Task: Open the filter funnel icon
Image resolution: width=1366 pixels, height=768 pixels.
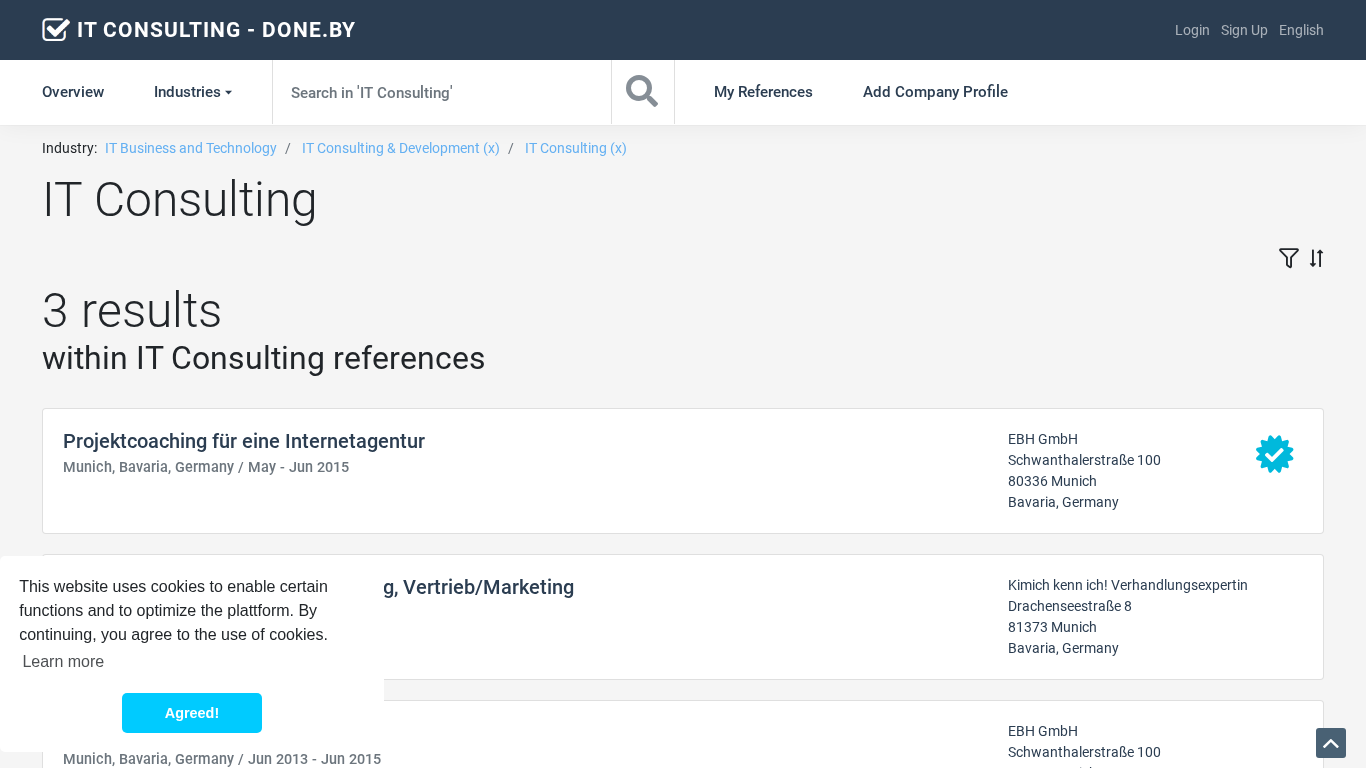Action: pos(1288,258)
